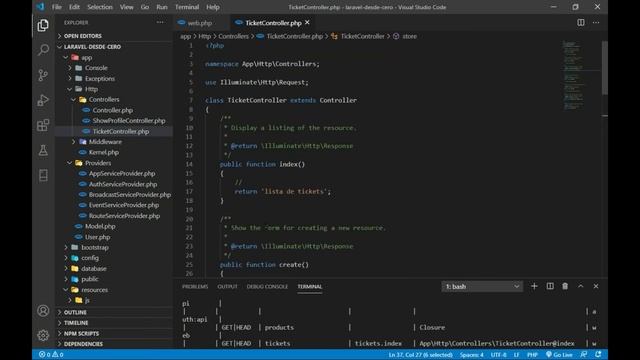The image size is (640, 360).
Task: Open the Source Control view
Action: [43, 75]
